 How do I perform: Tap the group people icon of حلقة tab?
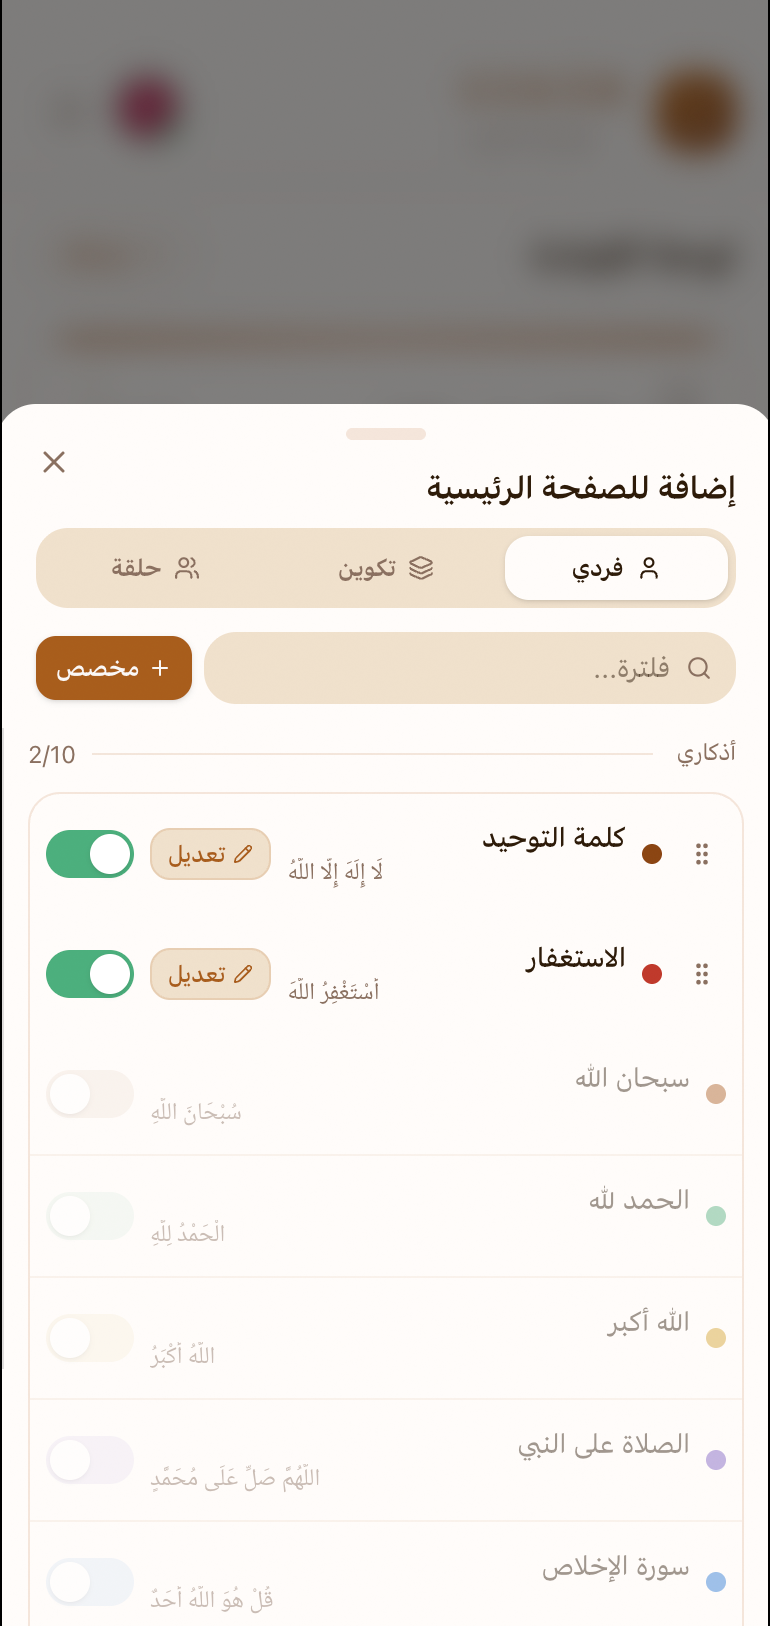click(x=187, y=568)
